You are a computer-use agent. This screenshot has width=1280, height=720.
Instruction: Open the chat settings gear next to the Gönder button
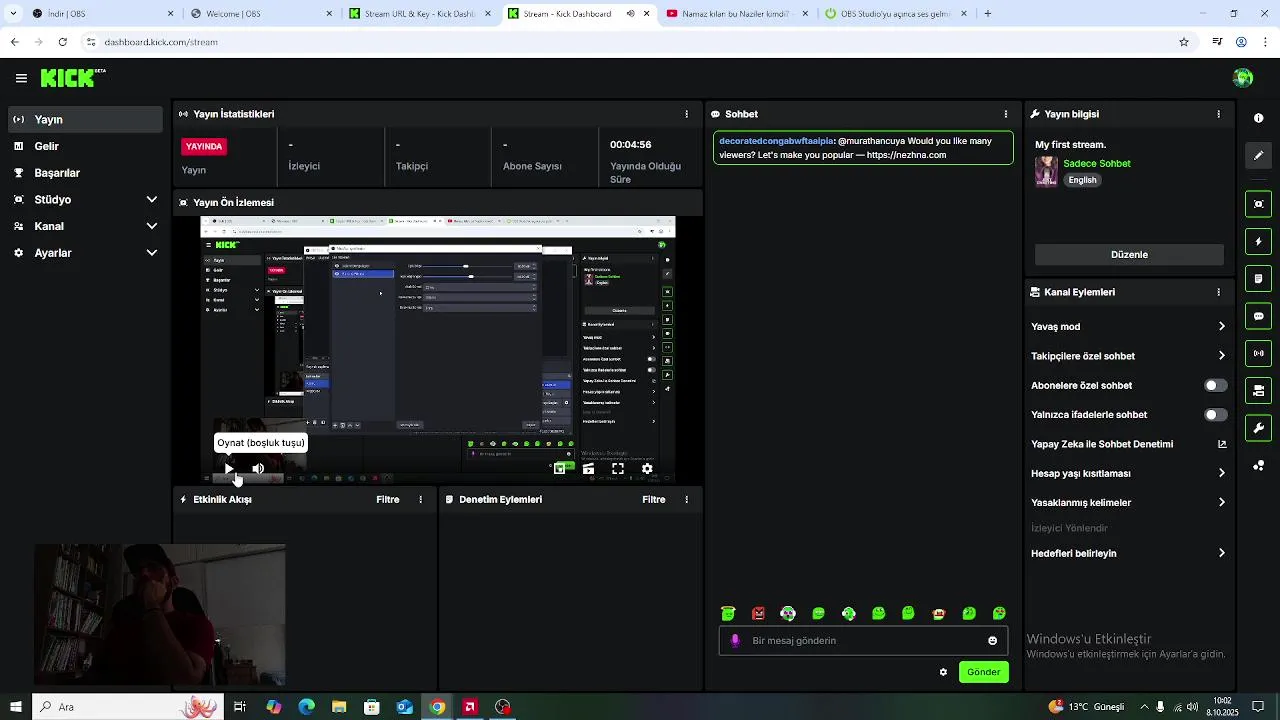point(943,672)
